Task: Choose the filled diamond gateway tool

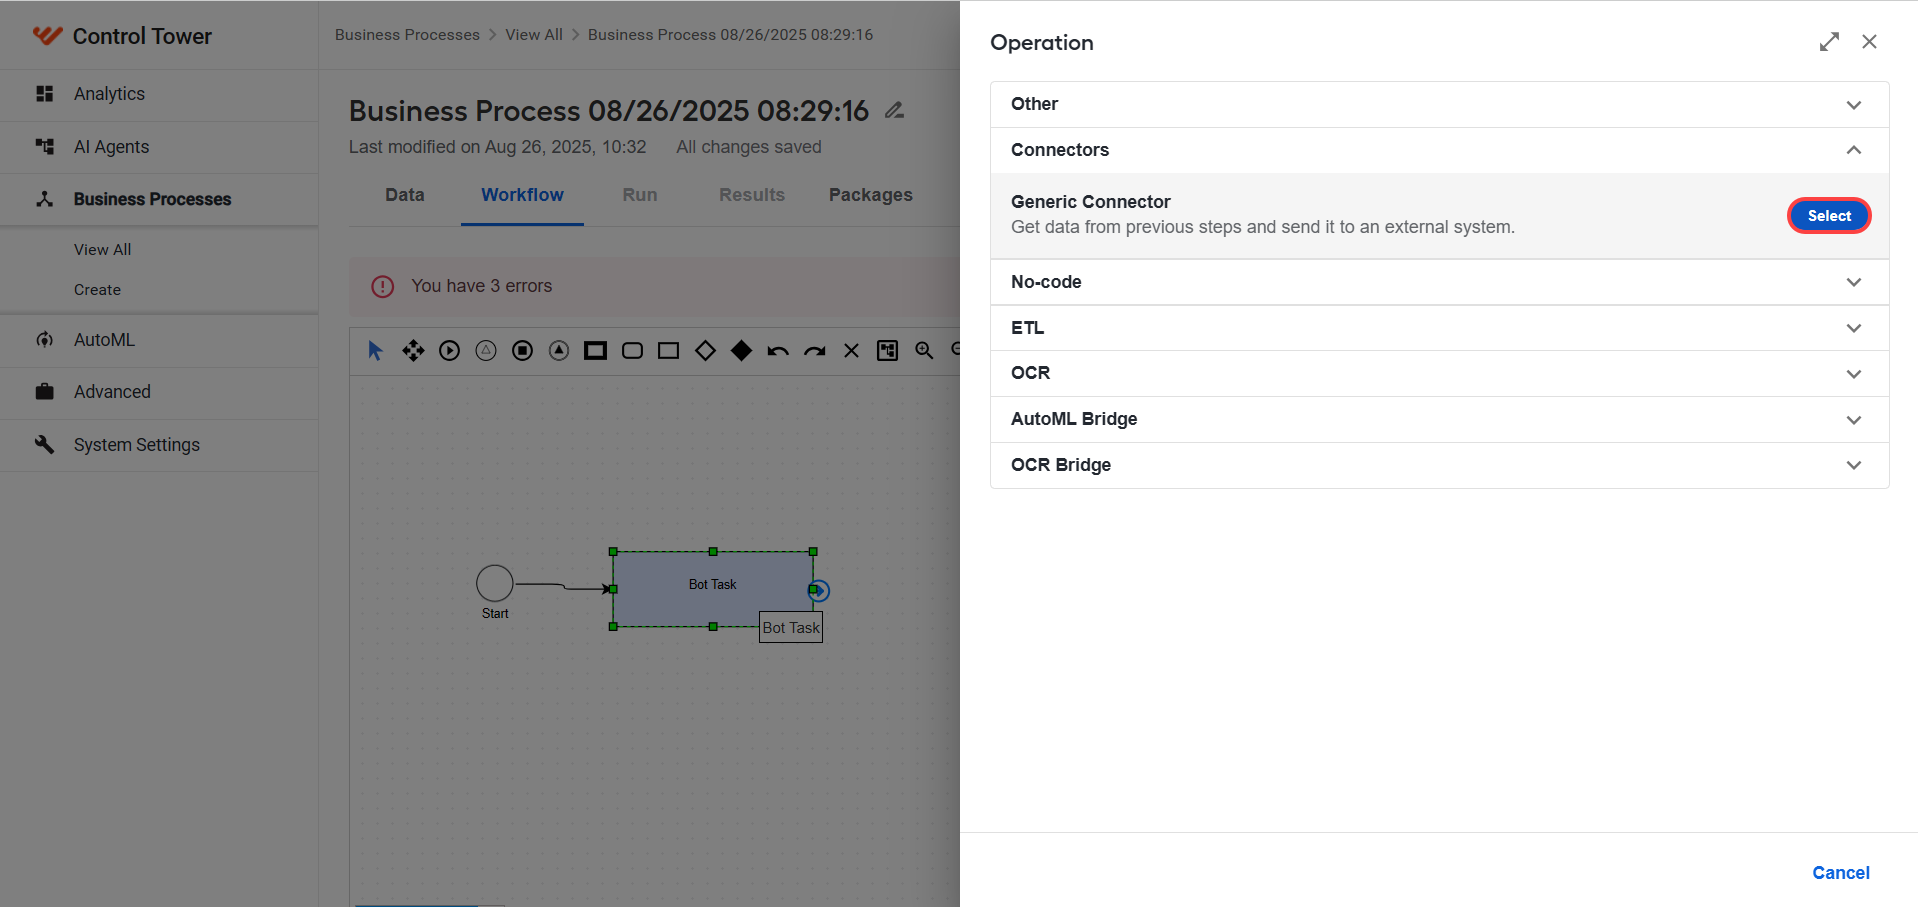Action: pos(741,351)
